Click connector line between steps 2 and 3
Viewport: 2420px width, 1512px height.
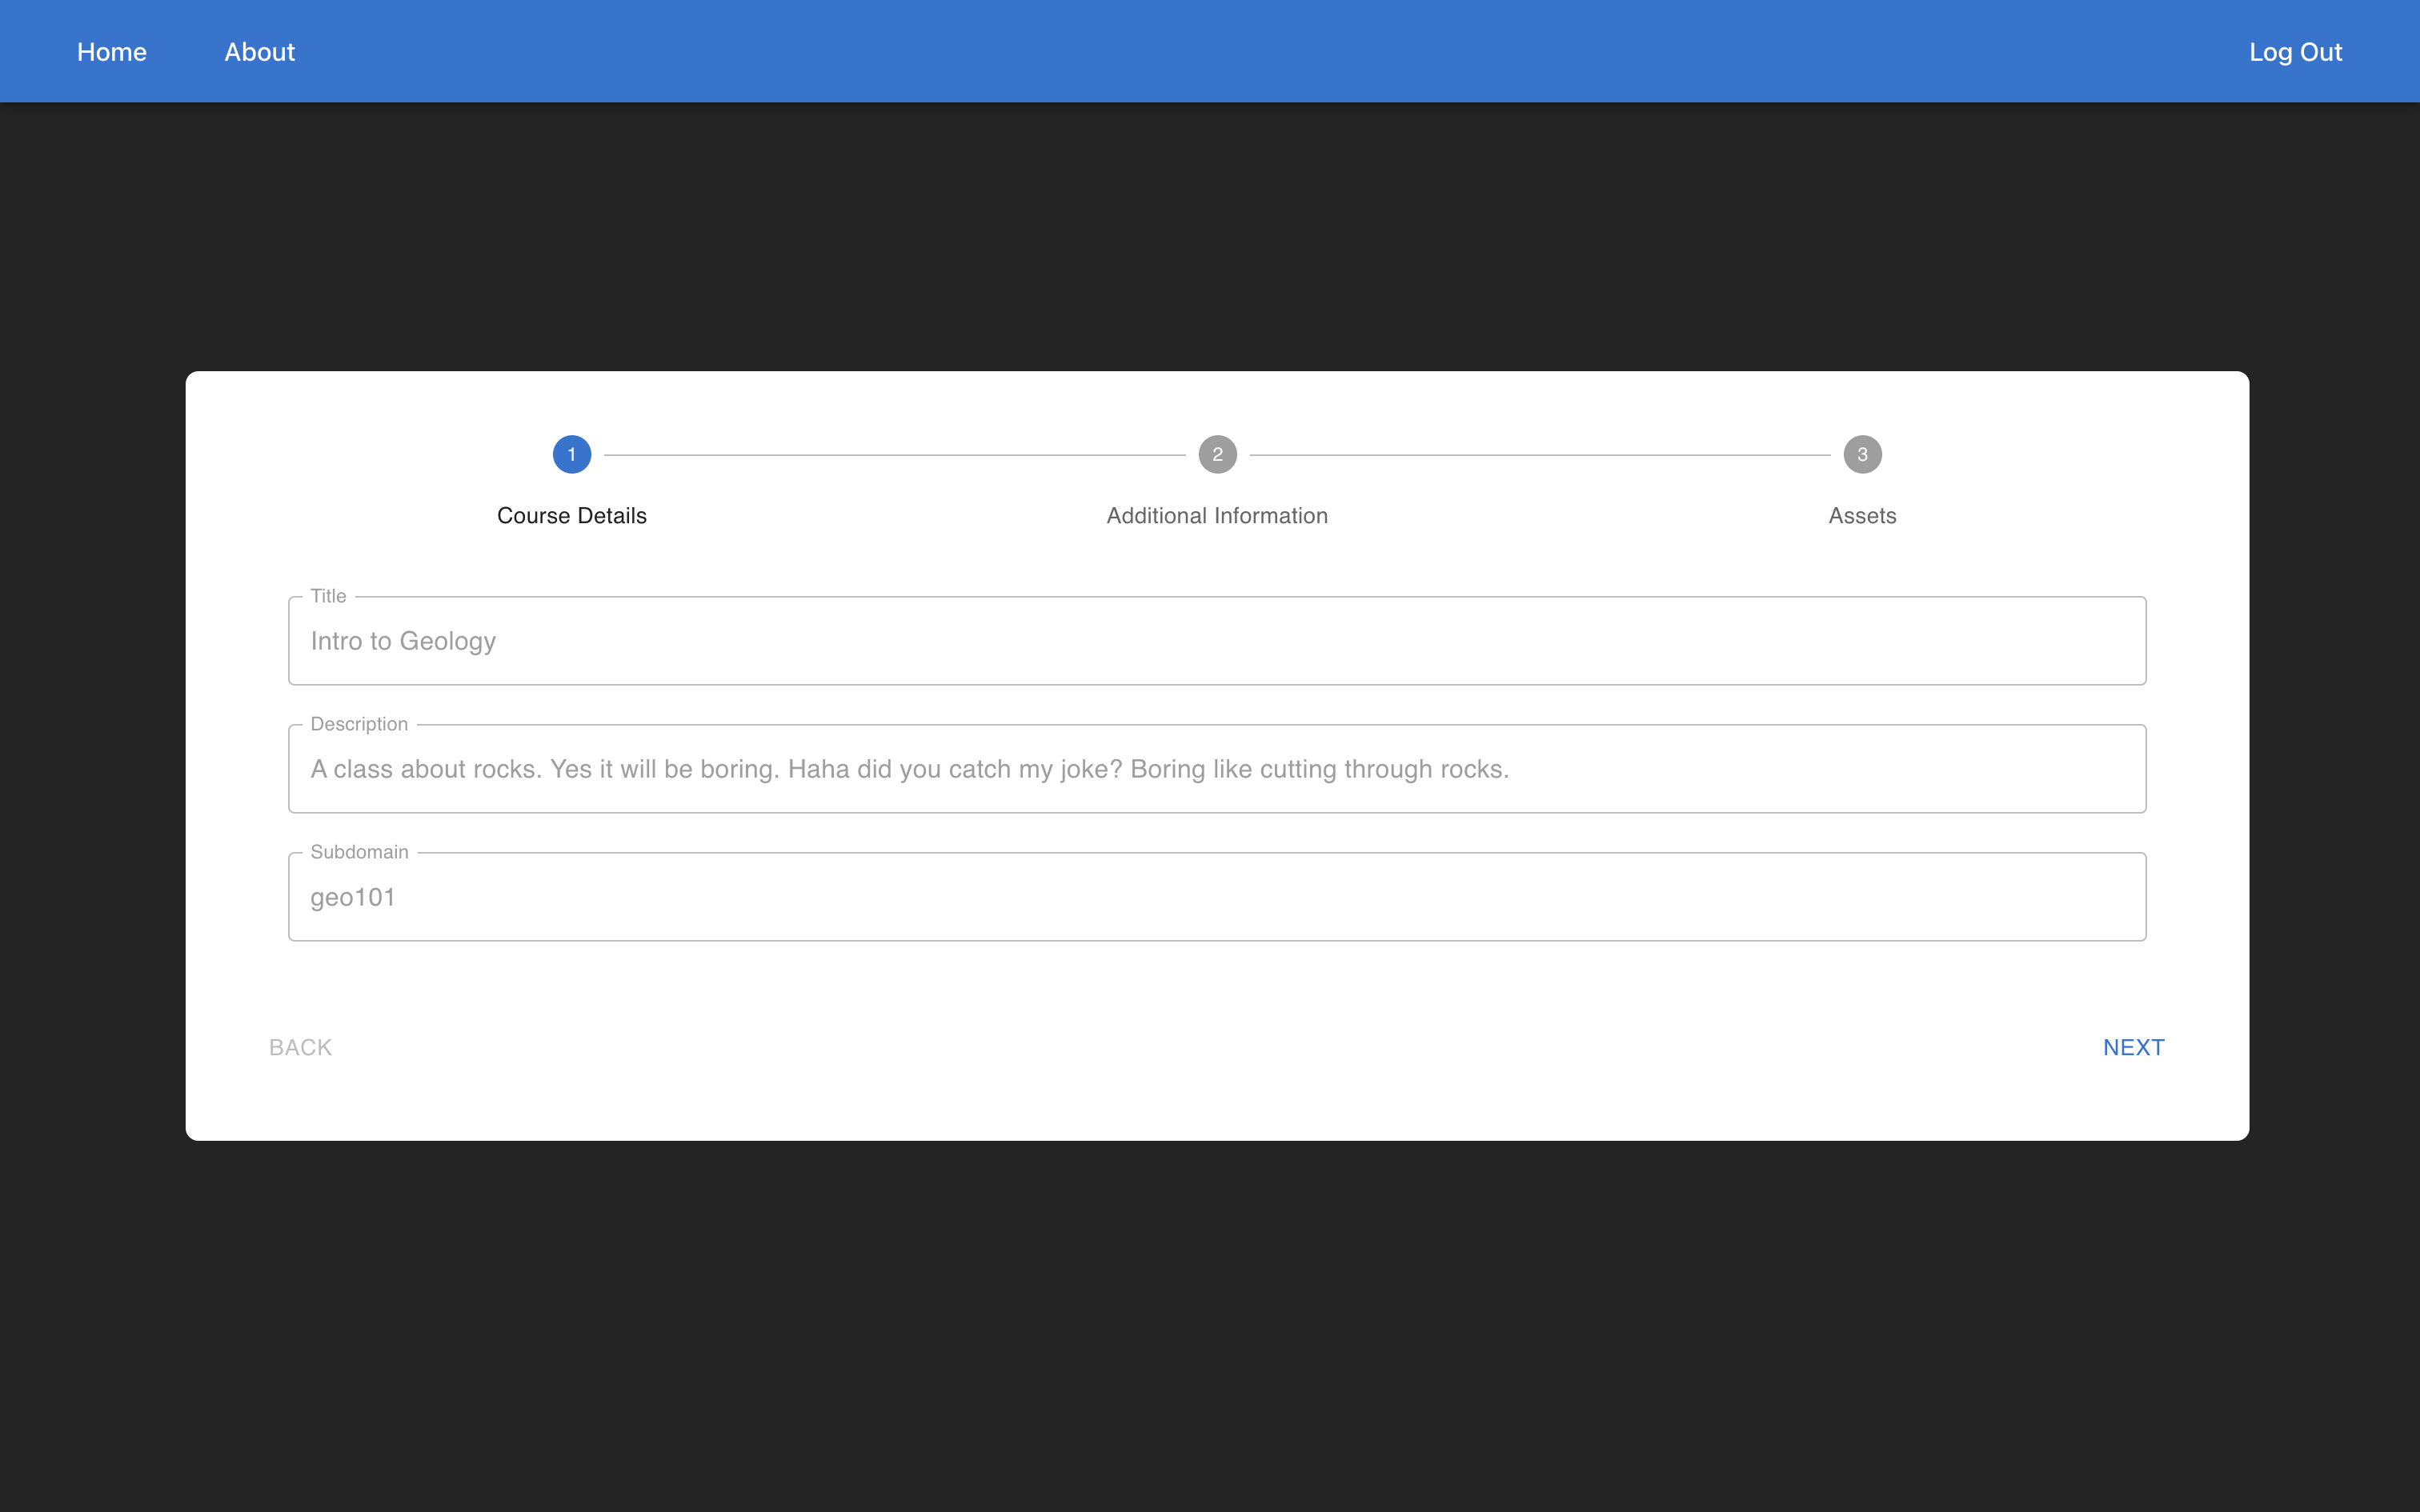tap(1540, 455)
